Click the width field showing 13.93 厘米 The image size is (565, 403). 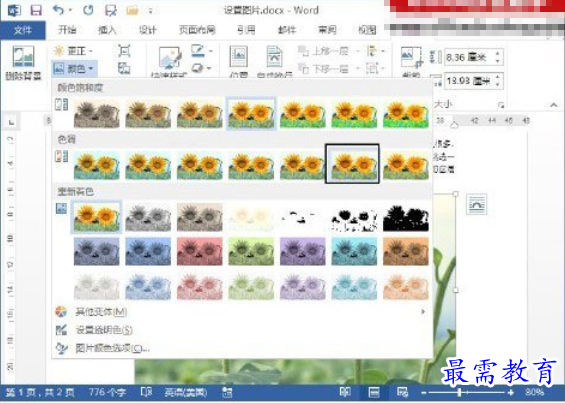[473, 81]
